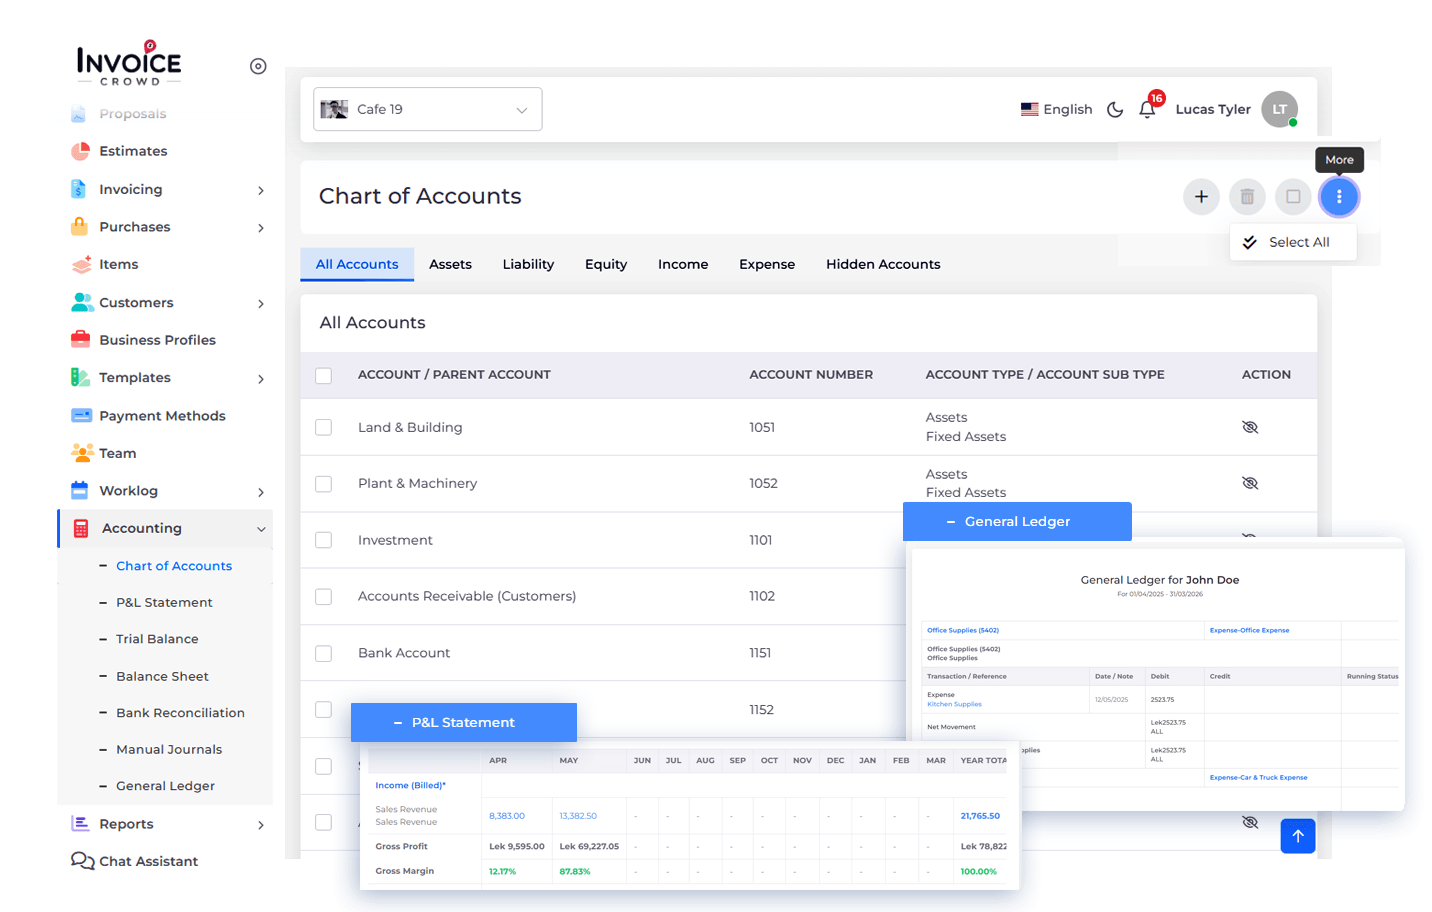Check the Land & Building row checkbox

[323, 427]
